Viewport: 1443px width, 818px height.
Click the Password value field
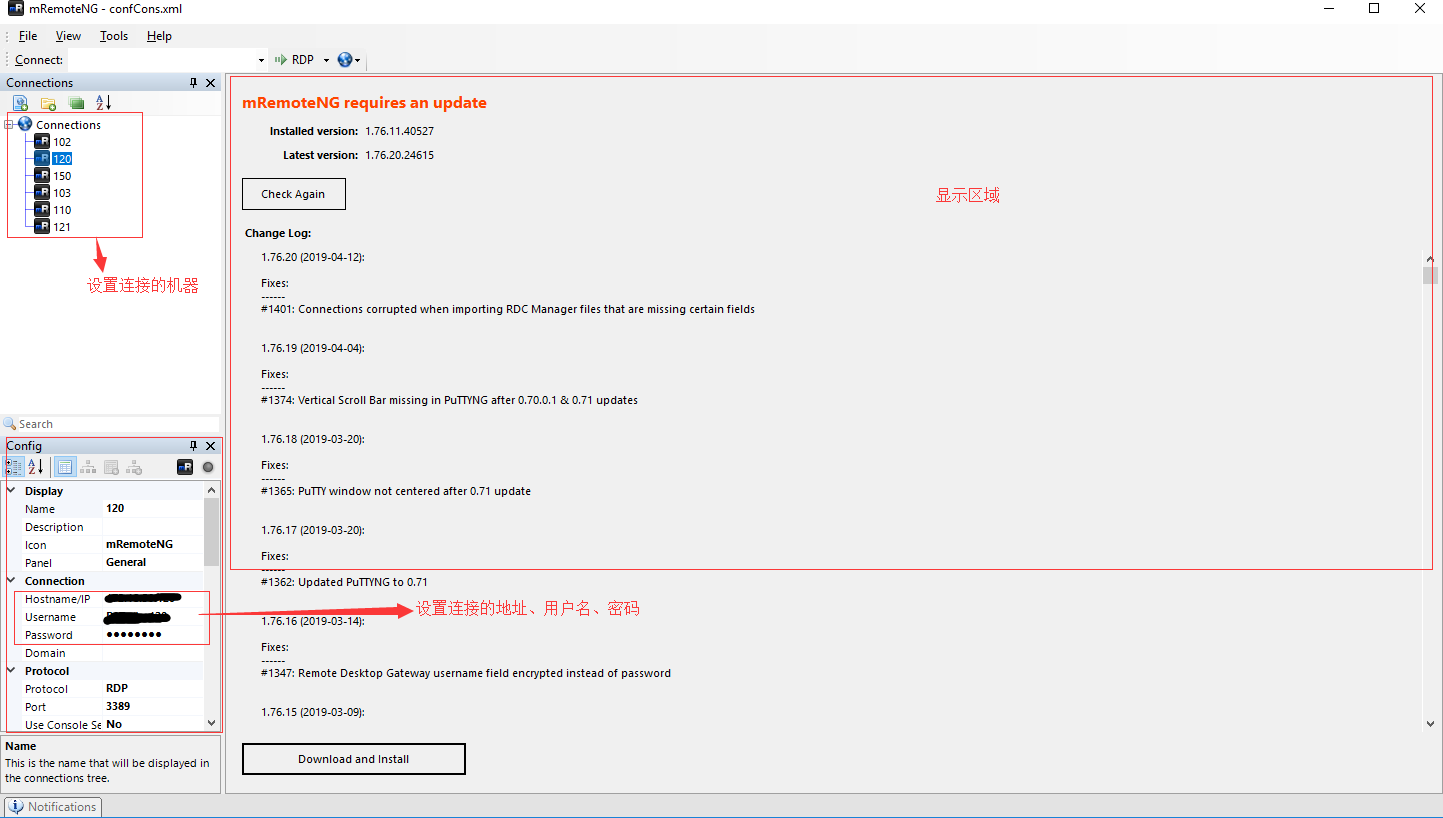coord(153,635)
